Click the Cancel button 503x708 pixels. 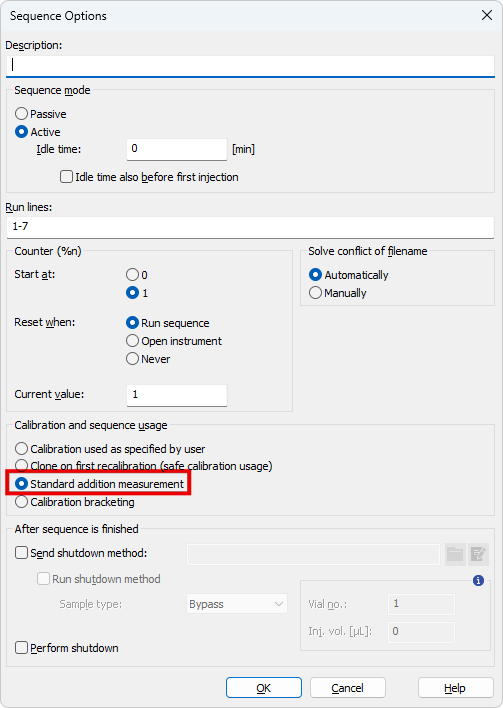coord(348,688)
